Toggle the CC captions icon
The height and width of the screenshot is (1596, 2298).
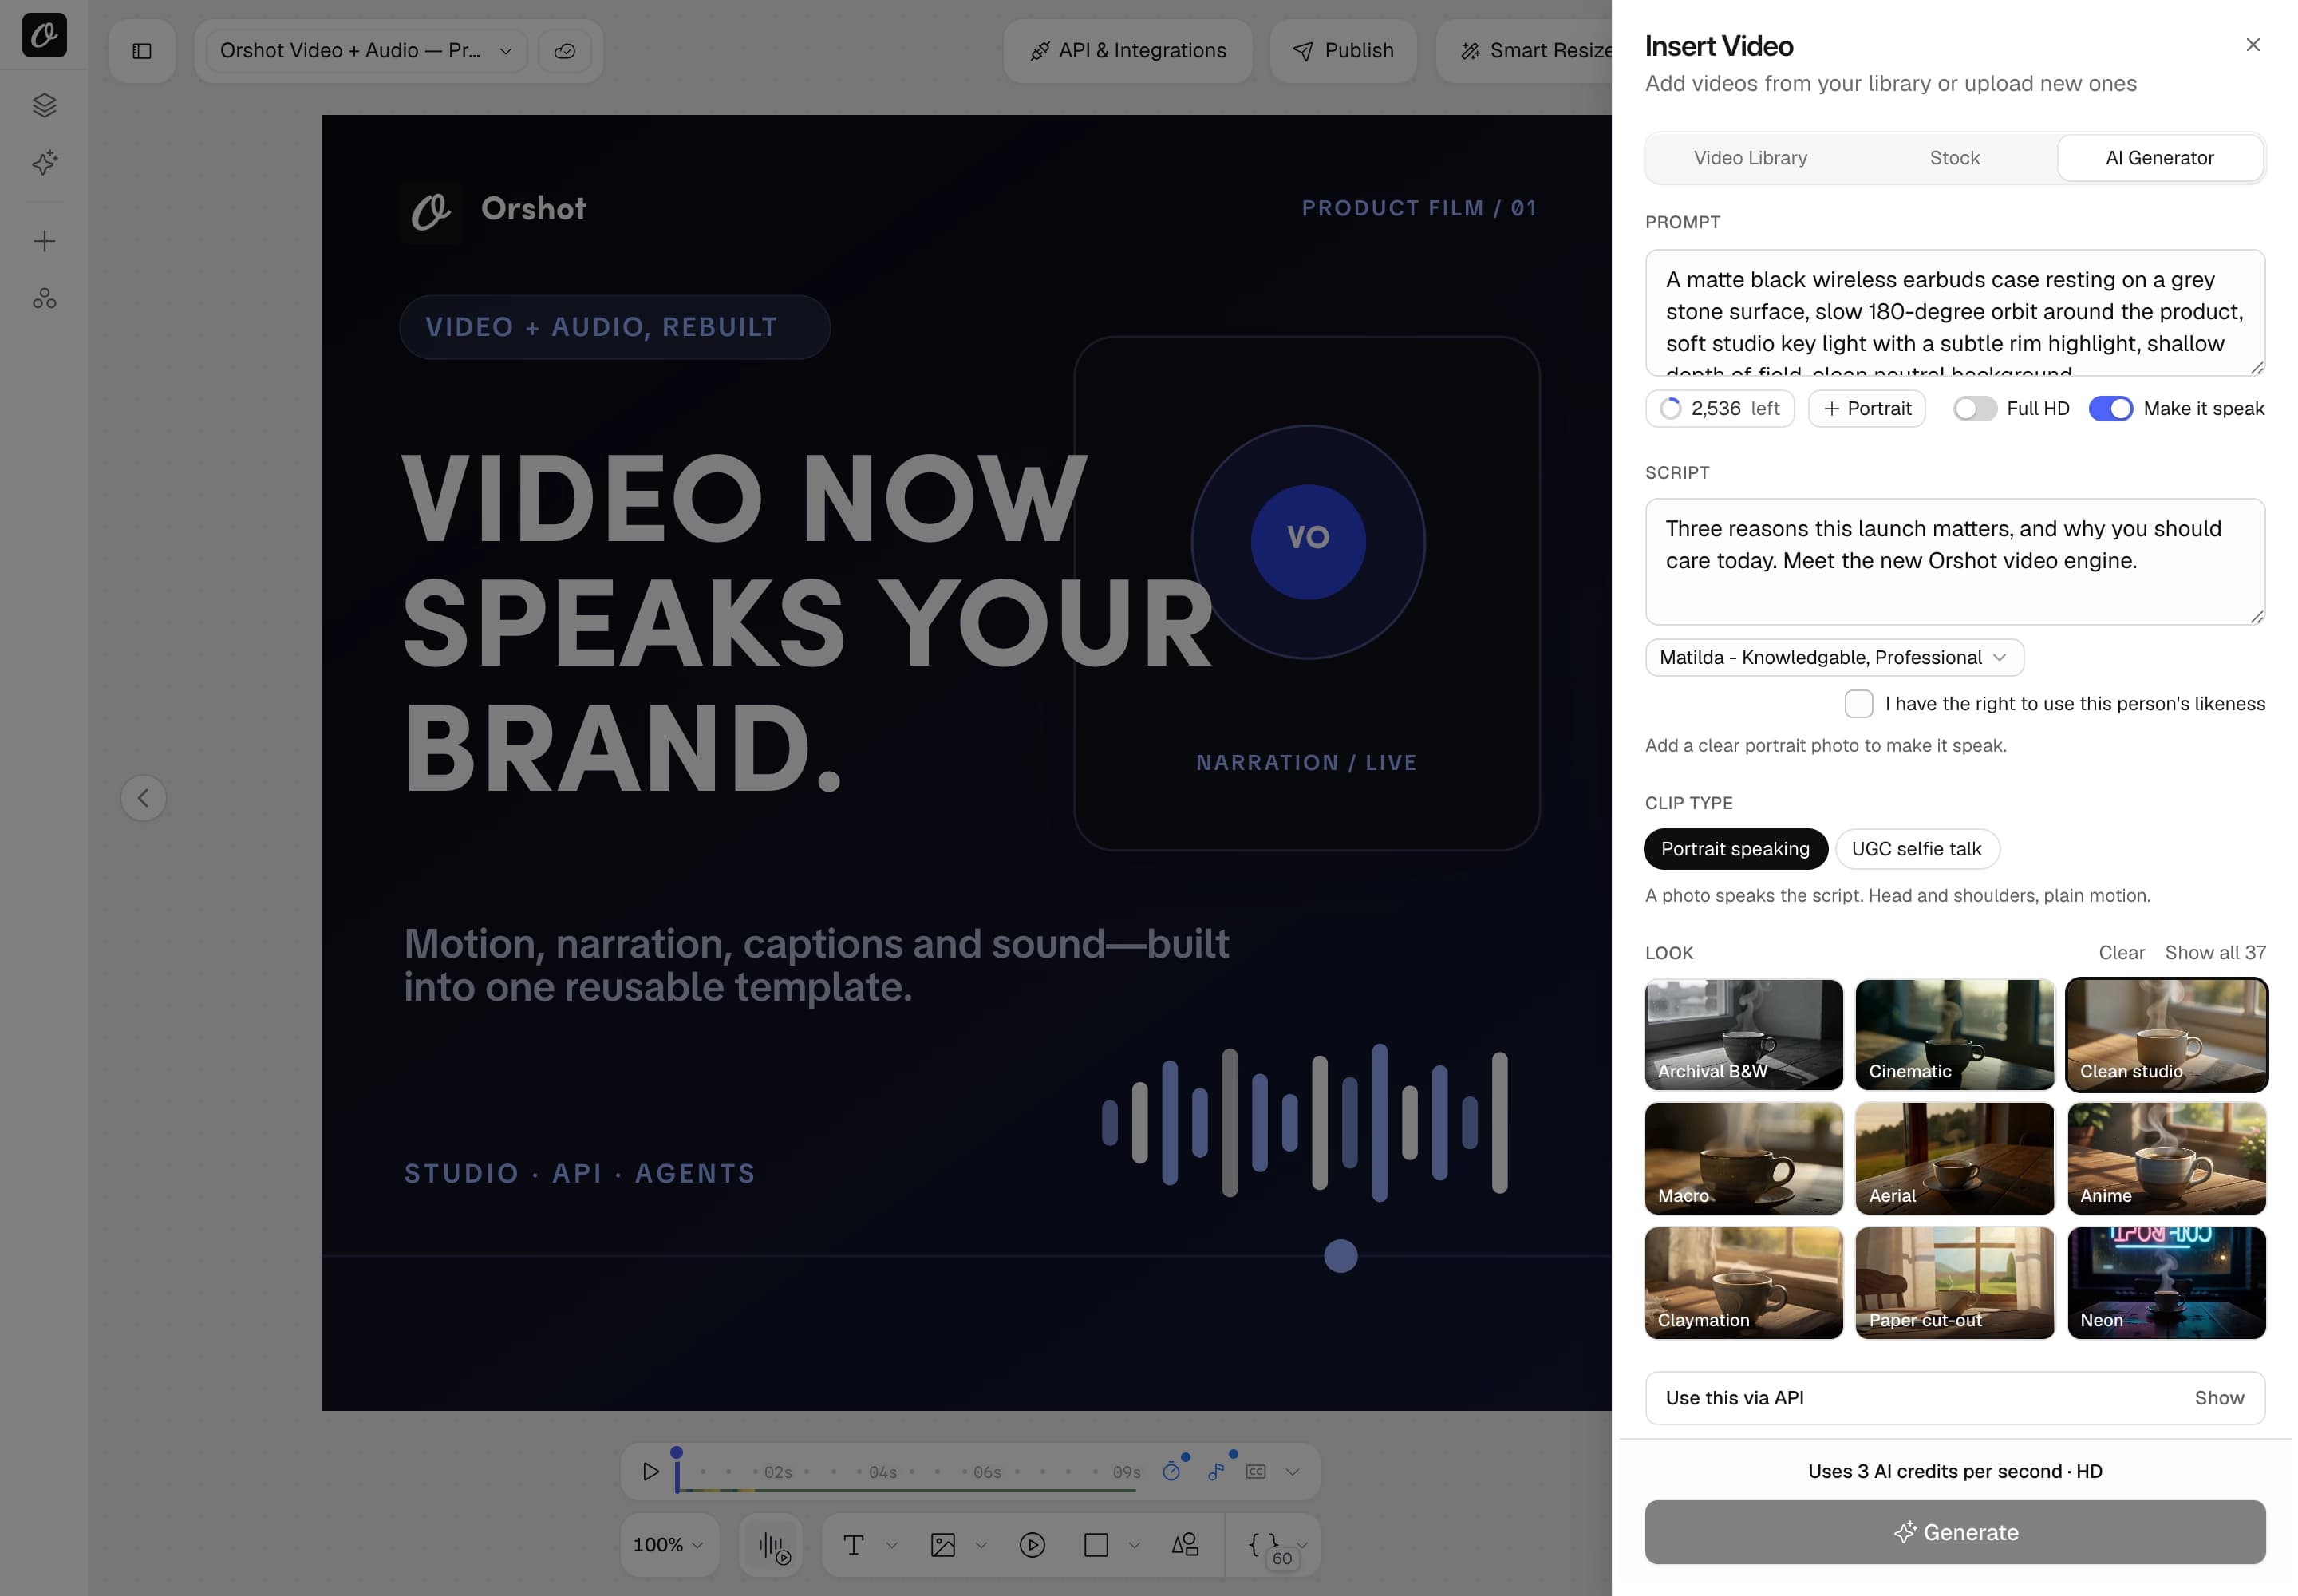(1256, 1471)
